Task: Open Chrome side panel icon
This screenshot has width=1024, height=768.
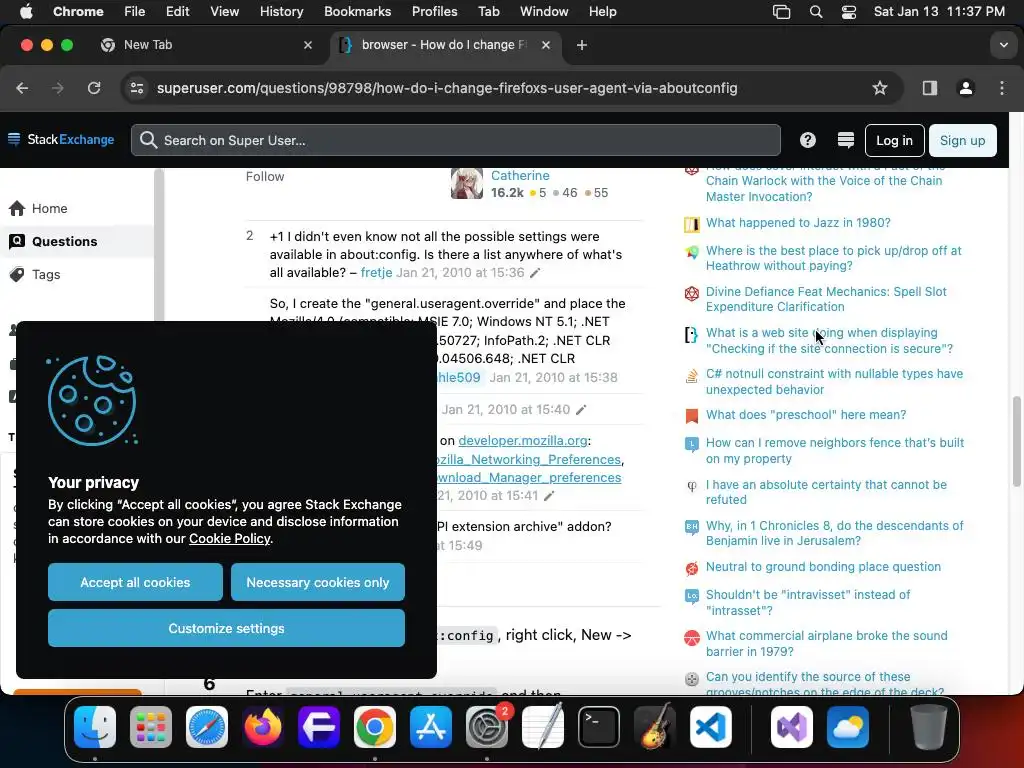Action: pyautogui.click(x=929, y=88)
